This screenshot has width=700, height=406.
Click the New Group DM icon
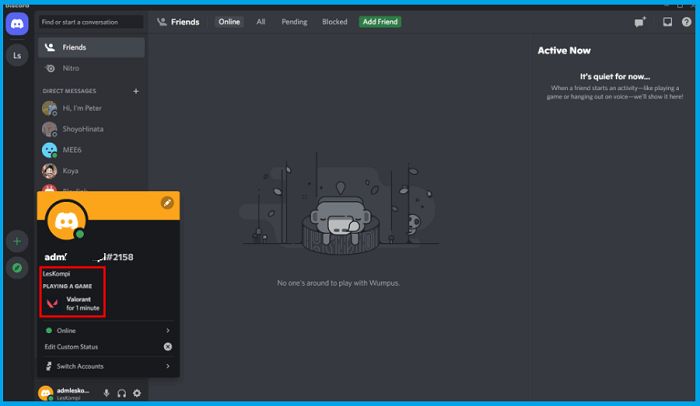tap(640, 21)
